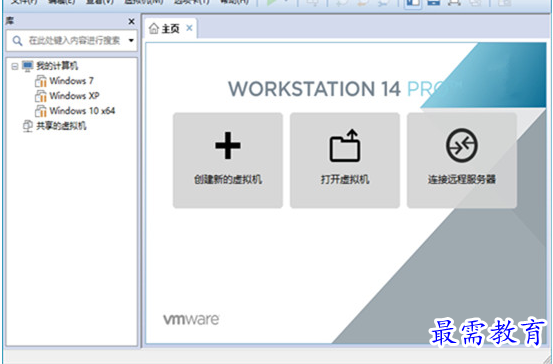Select the Windows 7 virtual machine
This screenshot has height=364, width=553.
(71, 81)
